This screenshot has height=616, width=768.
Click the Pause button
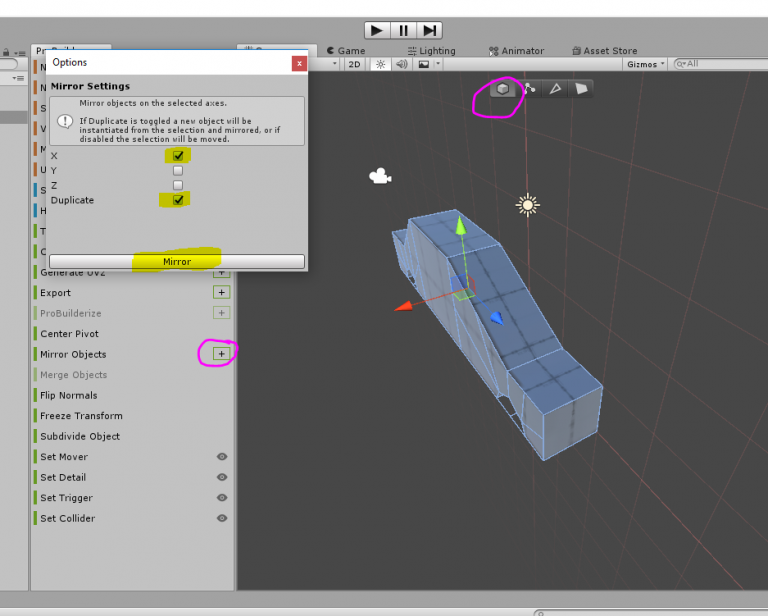coord(404,30)
